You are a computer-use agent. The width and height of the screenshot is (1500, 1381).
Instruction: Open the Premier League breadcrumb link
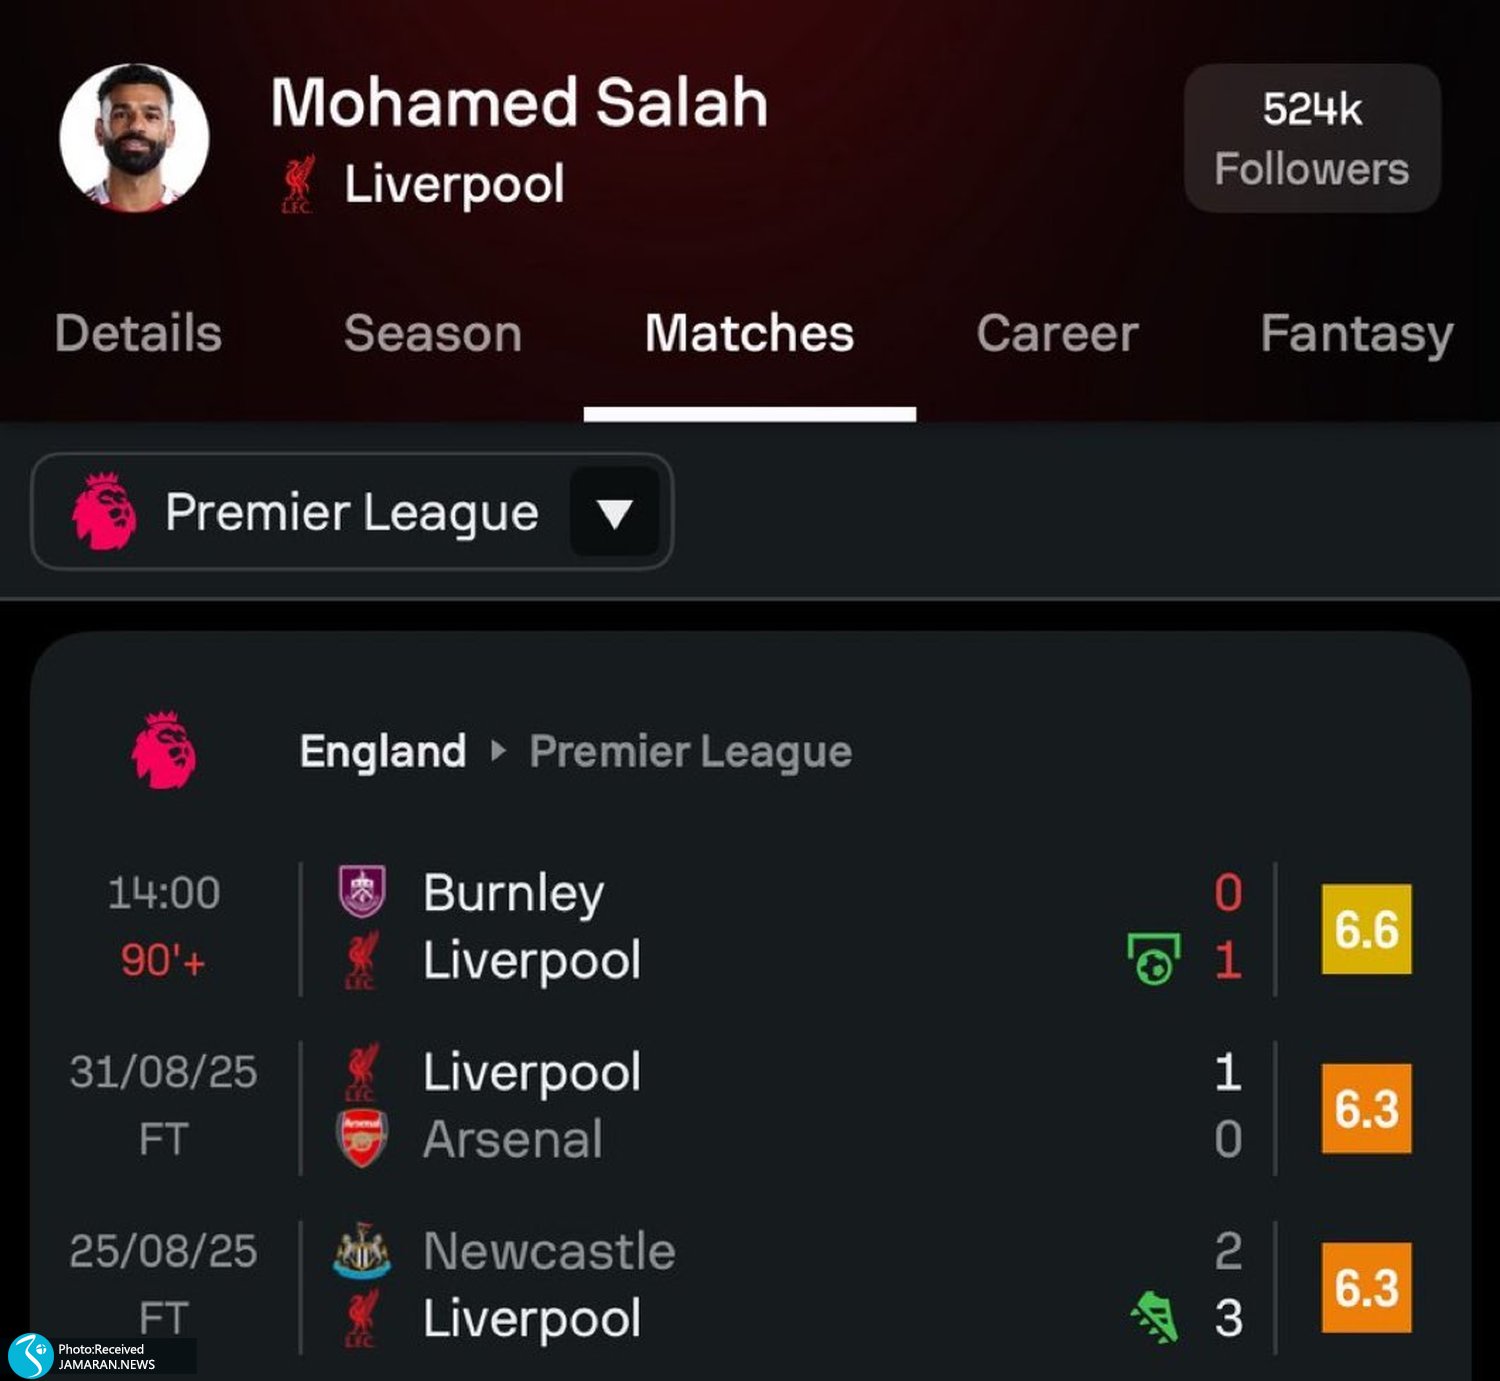690,751
